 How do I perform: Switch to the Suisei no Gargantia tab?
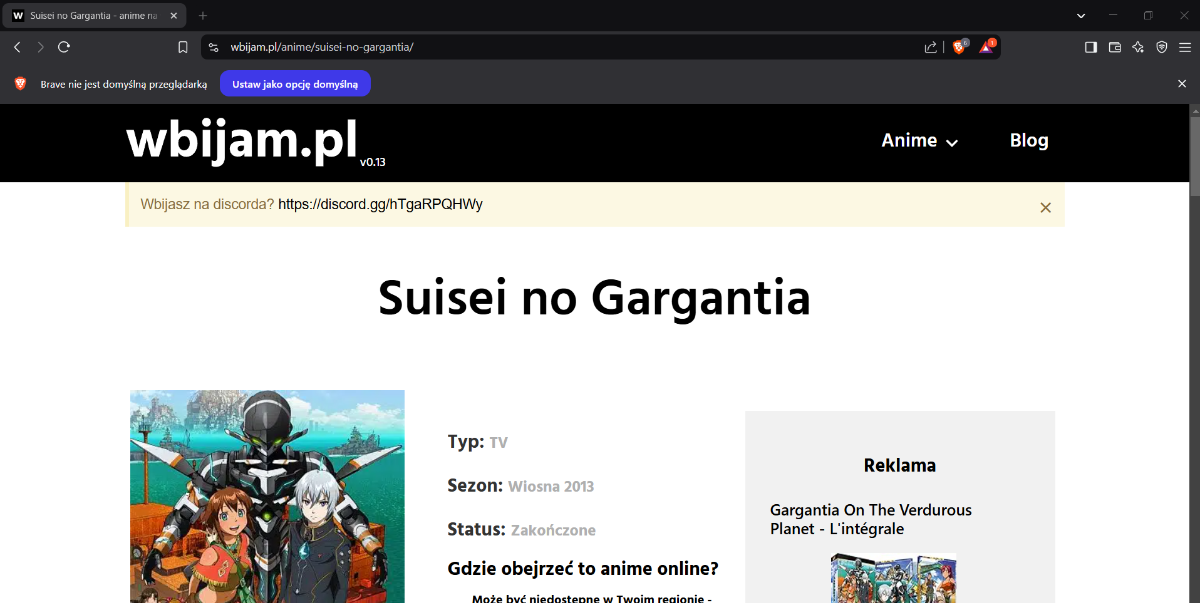95,16
